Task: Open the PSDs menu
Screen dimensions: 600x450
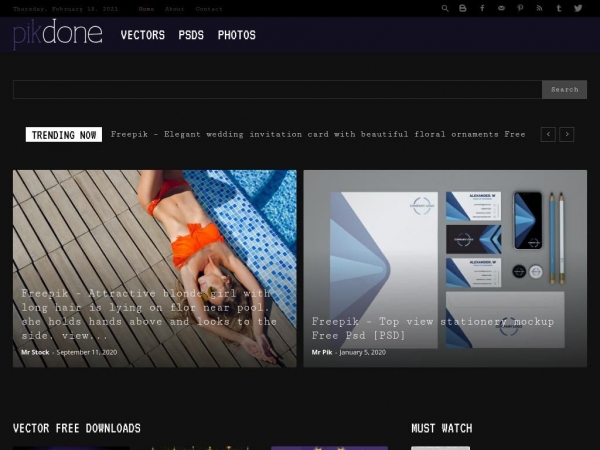Action: coord(191,35)
